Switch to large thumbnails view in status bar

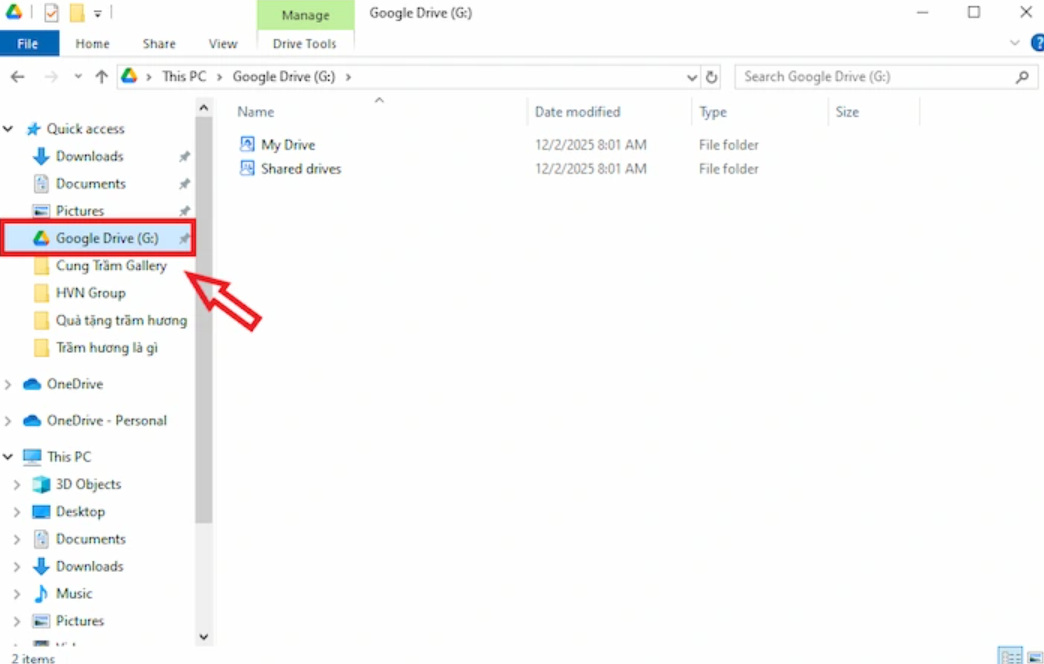[1037, 656]
